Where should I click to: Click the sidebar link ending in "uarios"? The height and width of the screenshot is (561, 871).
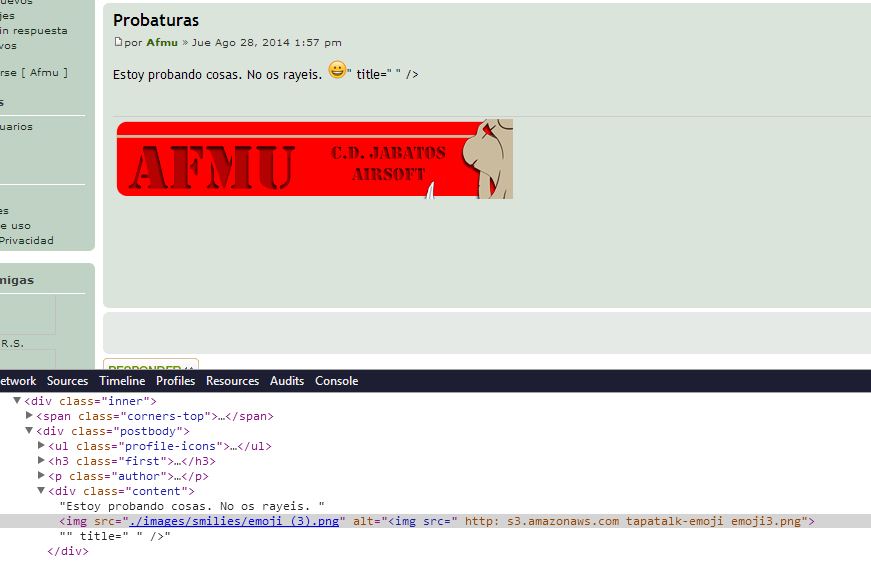pyautogui.click(x=16, y=127)
